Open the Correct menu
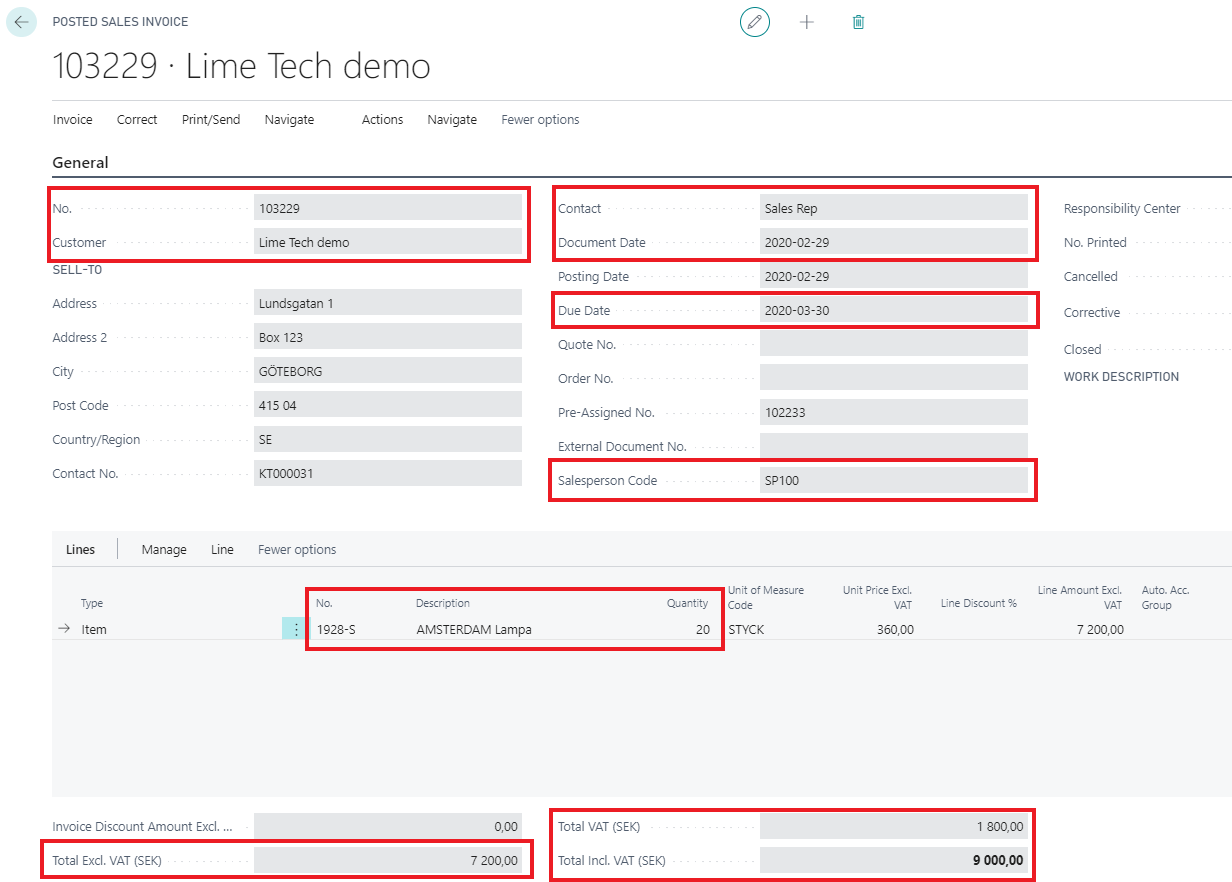 (x=137, y=120)
